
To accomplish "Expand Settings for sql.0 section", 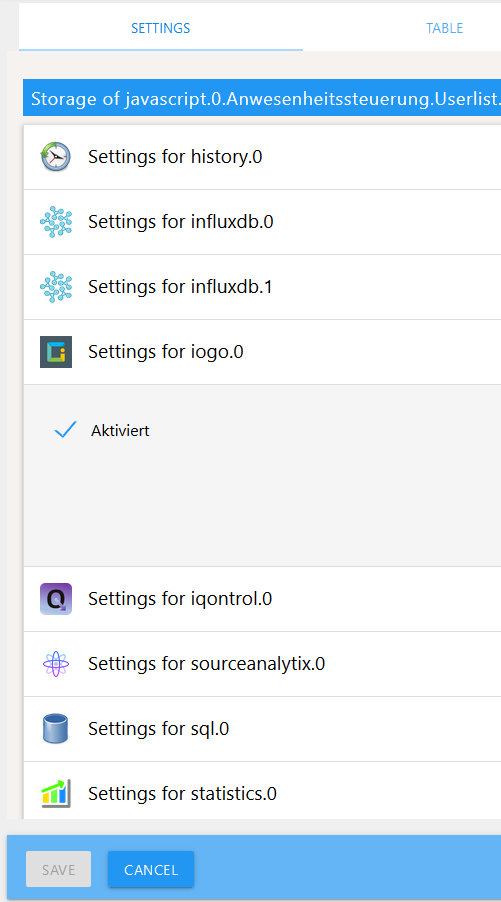I will pyautogui.click(x=262, y=729).
